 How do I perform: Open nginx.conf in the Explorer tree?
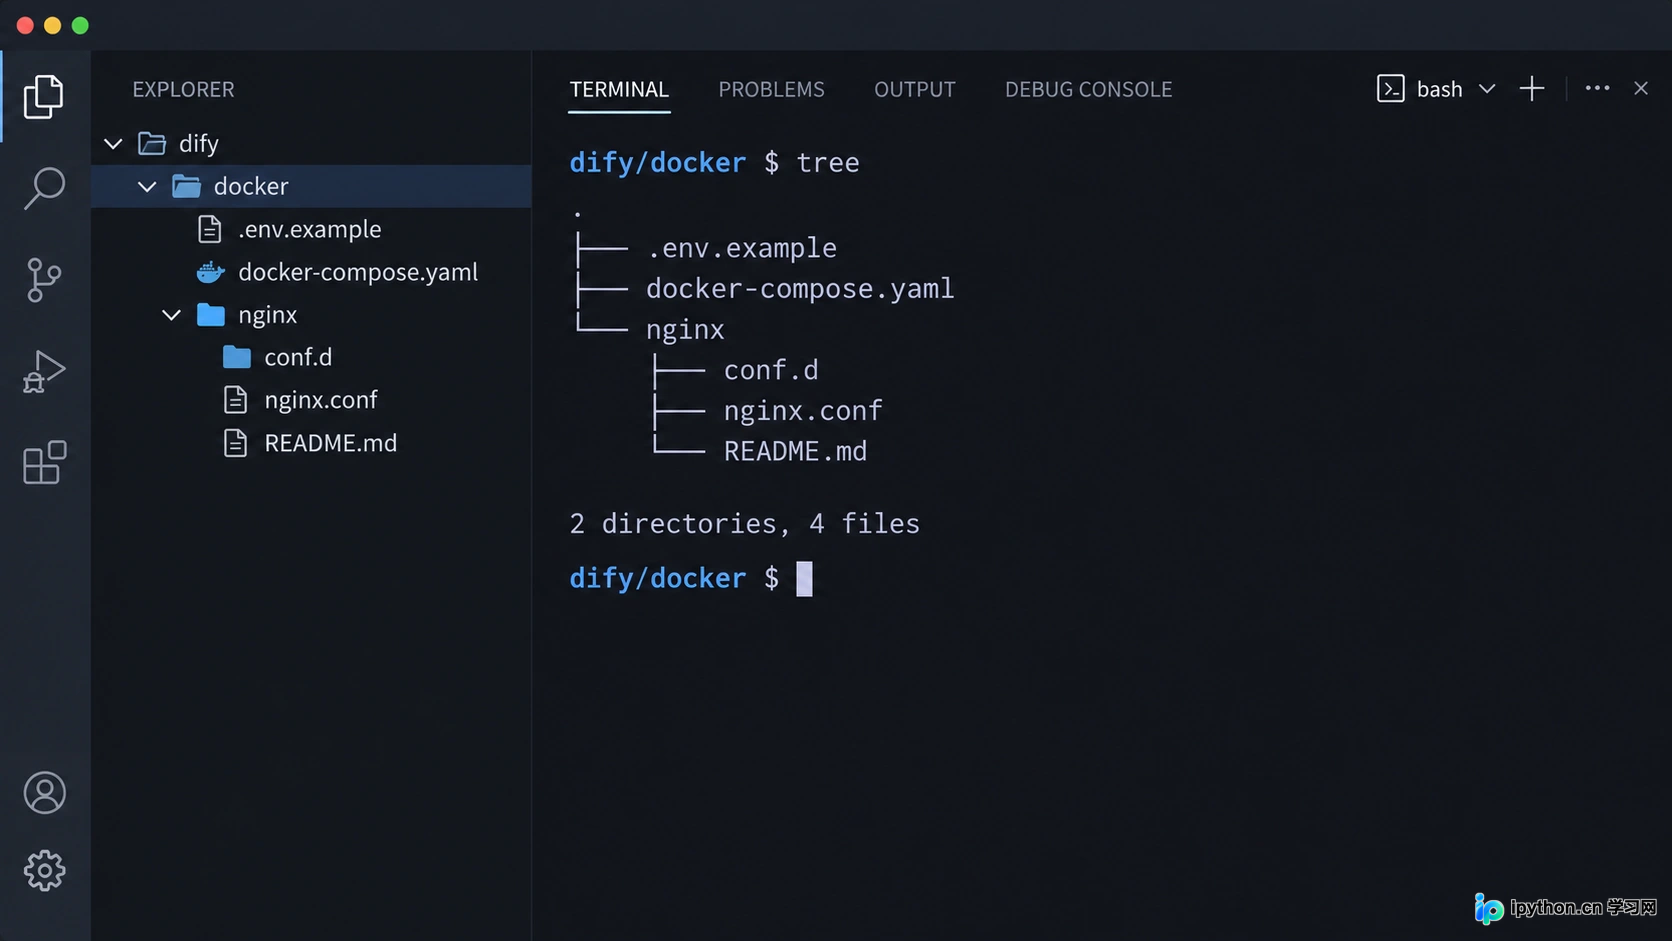coord(321,400)
